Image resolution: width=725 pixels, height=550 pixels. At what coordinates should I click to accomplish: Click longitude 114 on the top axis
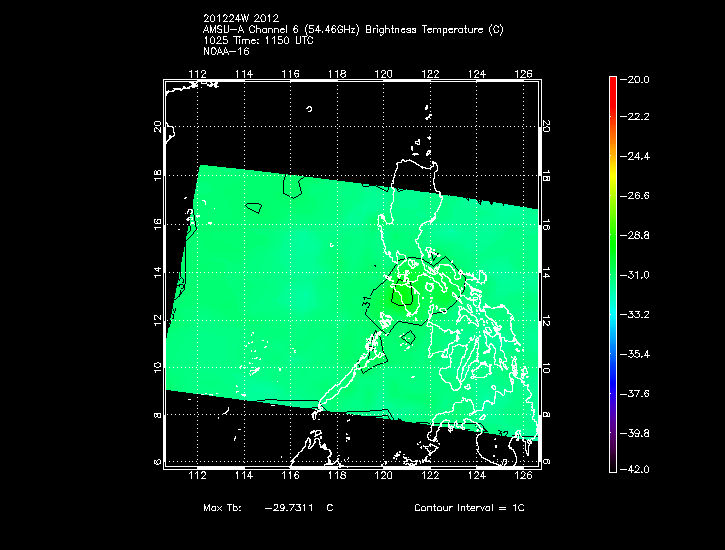tap(244, 74)
